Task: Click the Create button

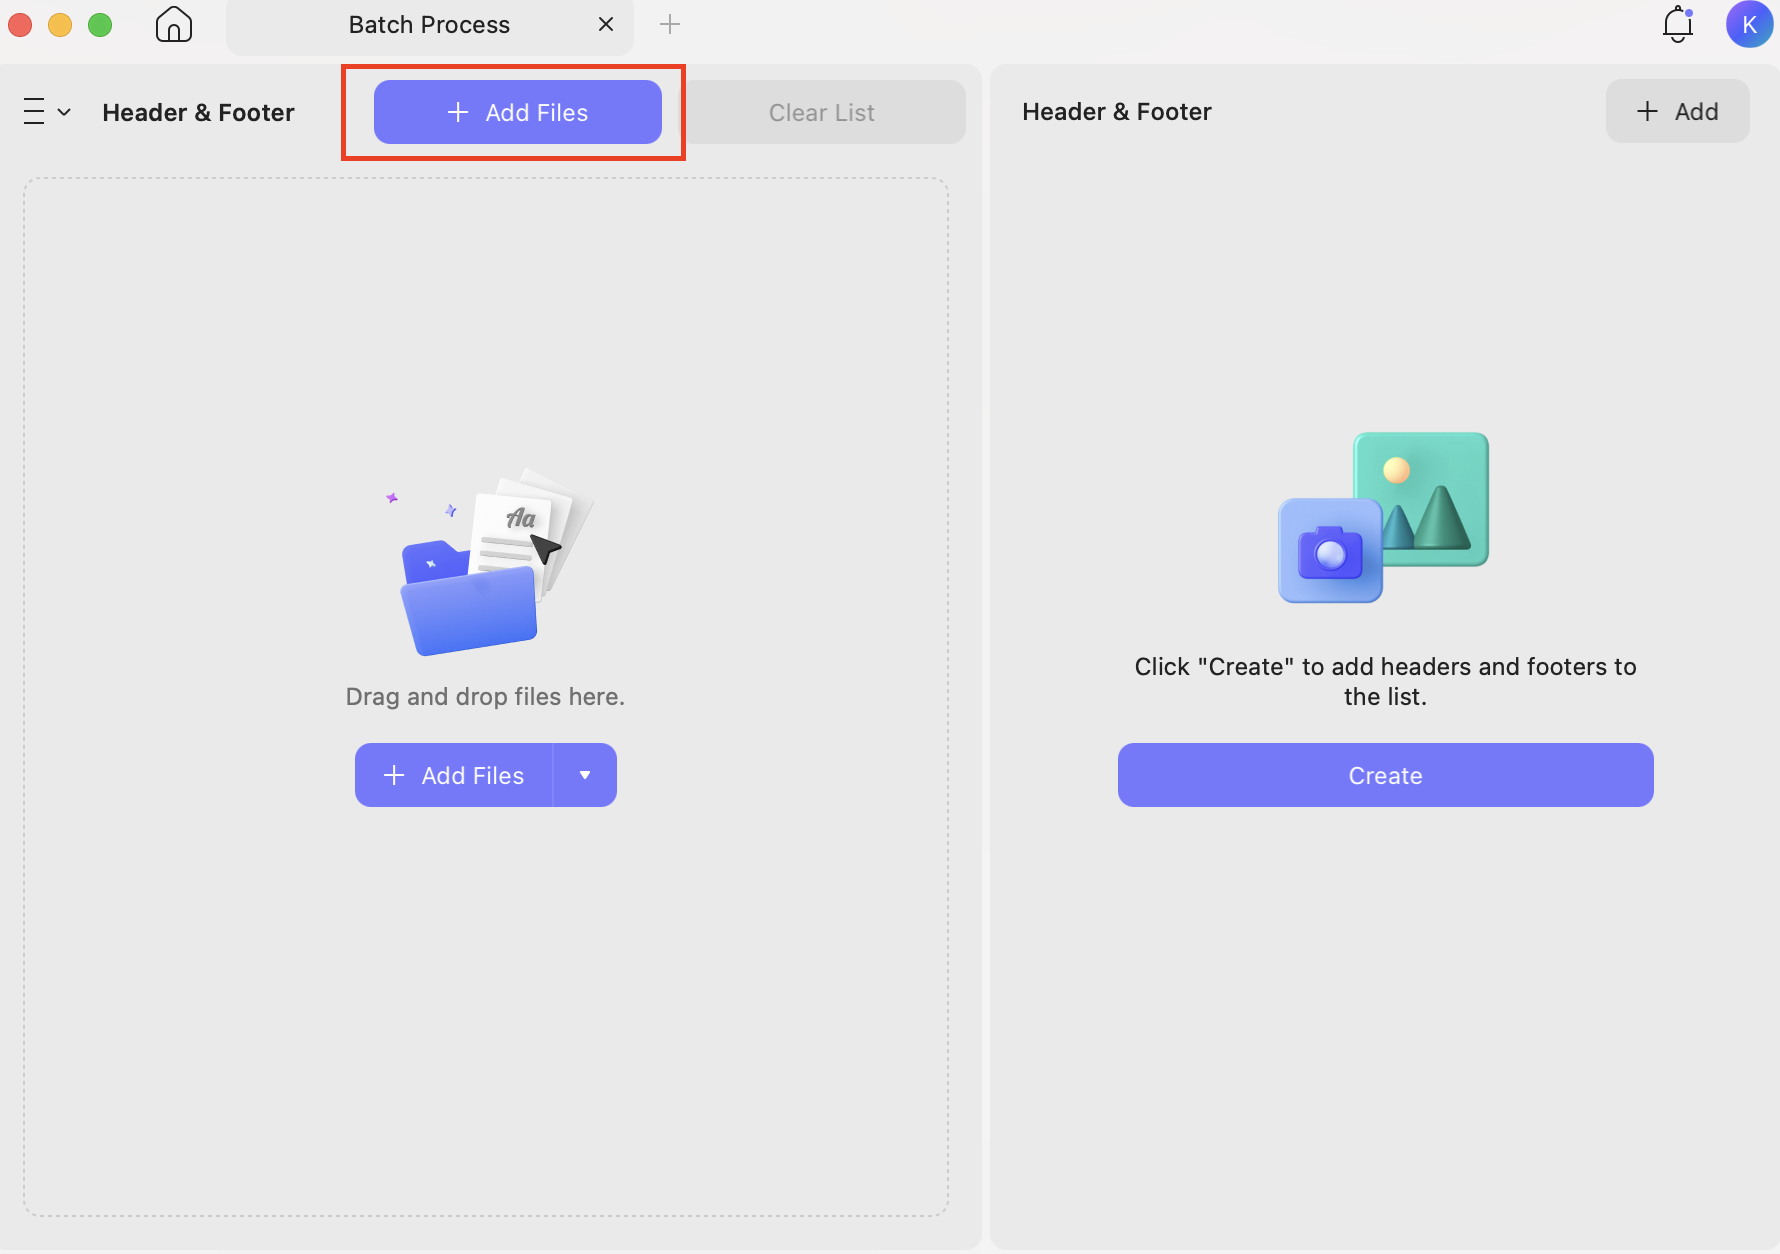Action: click(x=1385, y=774)
